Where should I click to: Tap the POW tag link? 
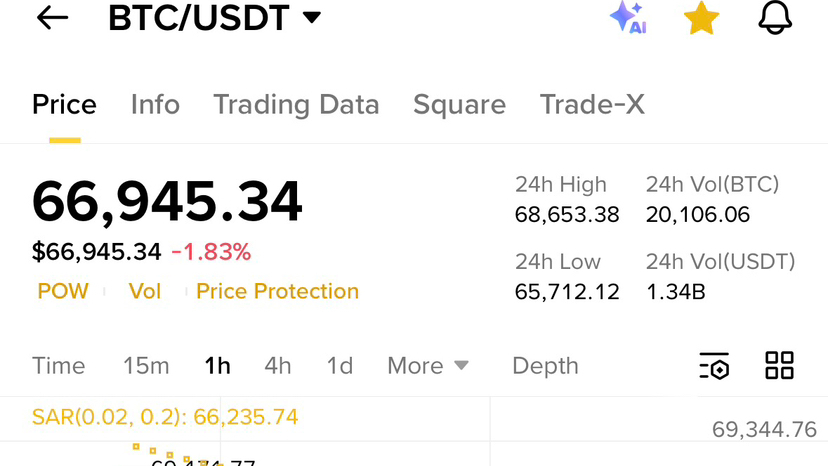pyautogui.click(x=63, y=291)
